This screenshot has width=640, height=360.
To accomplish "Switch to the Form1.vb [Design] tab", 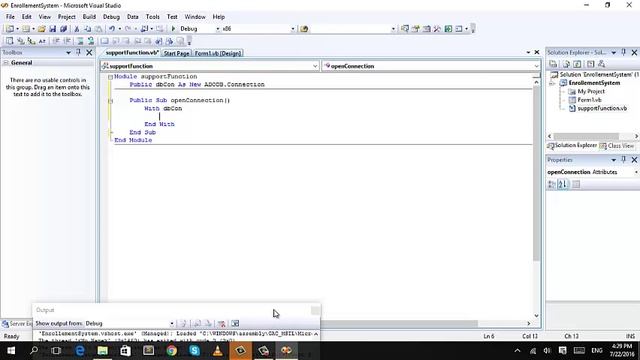I will pos(218,53).
